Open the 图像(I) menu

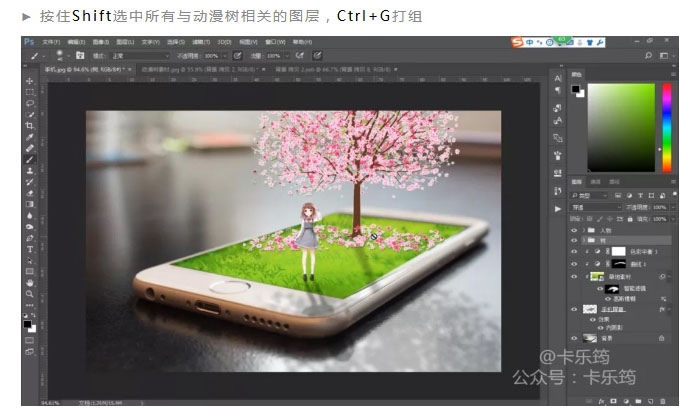pos(100,42)
